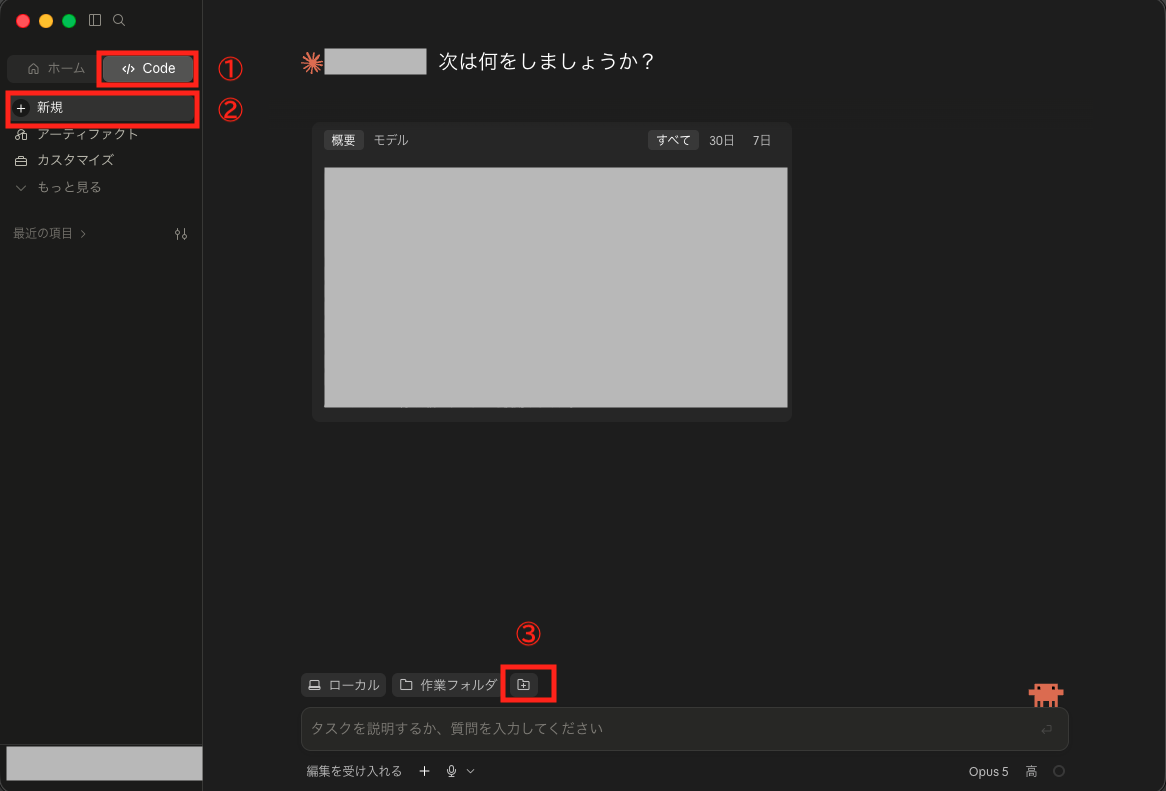Click the send return-arrow icon
This screenshot has width=1166, height=791.
click(x=1046, y=729)
